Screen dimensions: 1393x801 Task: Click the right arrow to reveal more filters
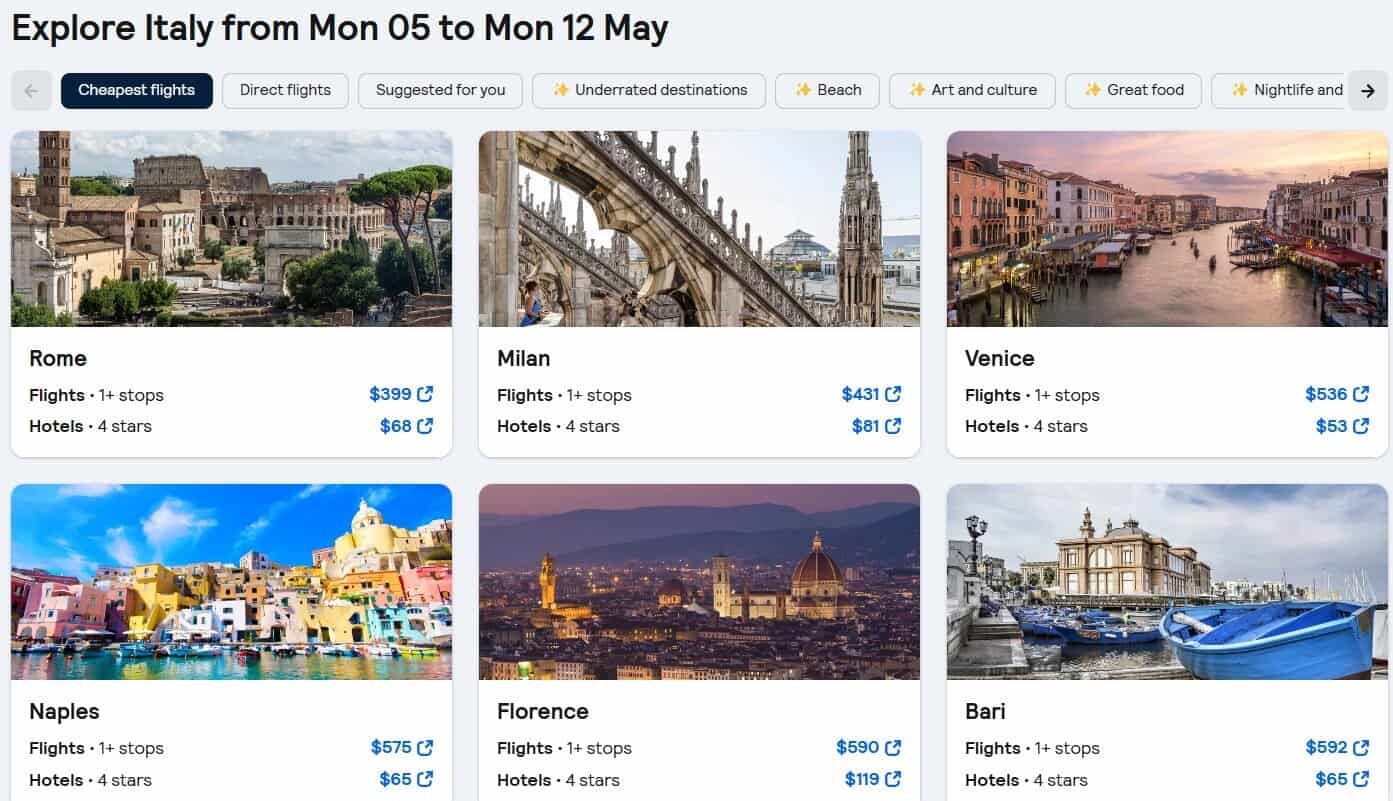1368,90
